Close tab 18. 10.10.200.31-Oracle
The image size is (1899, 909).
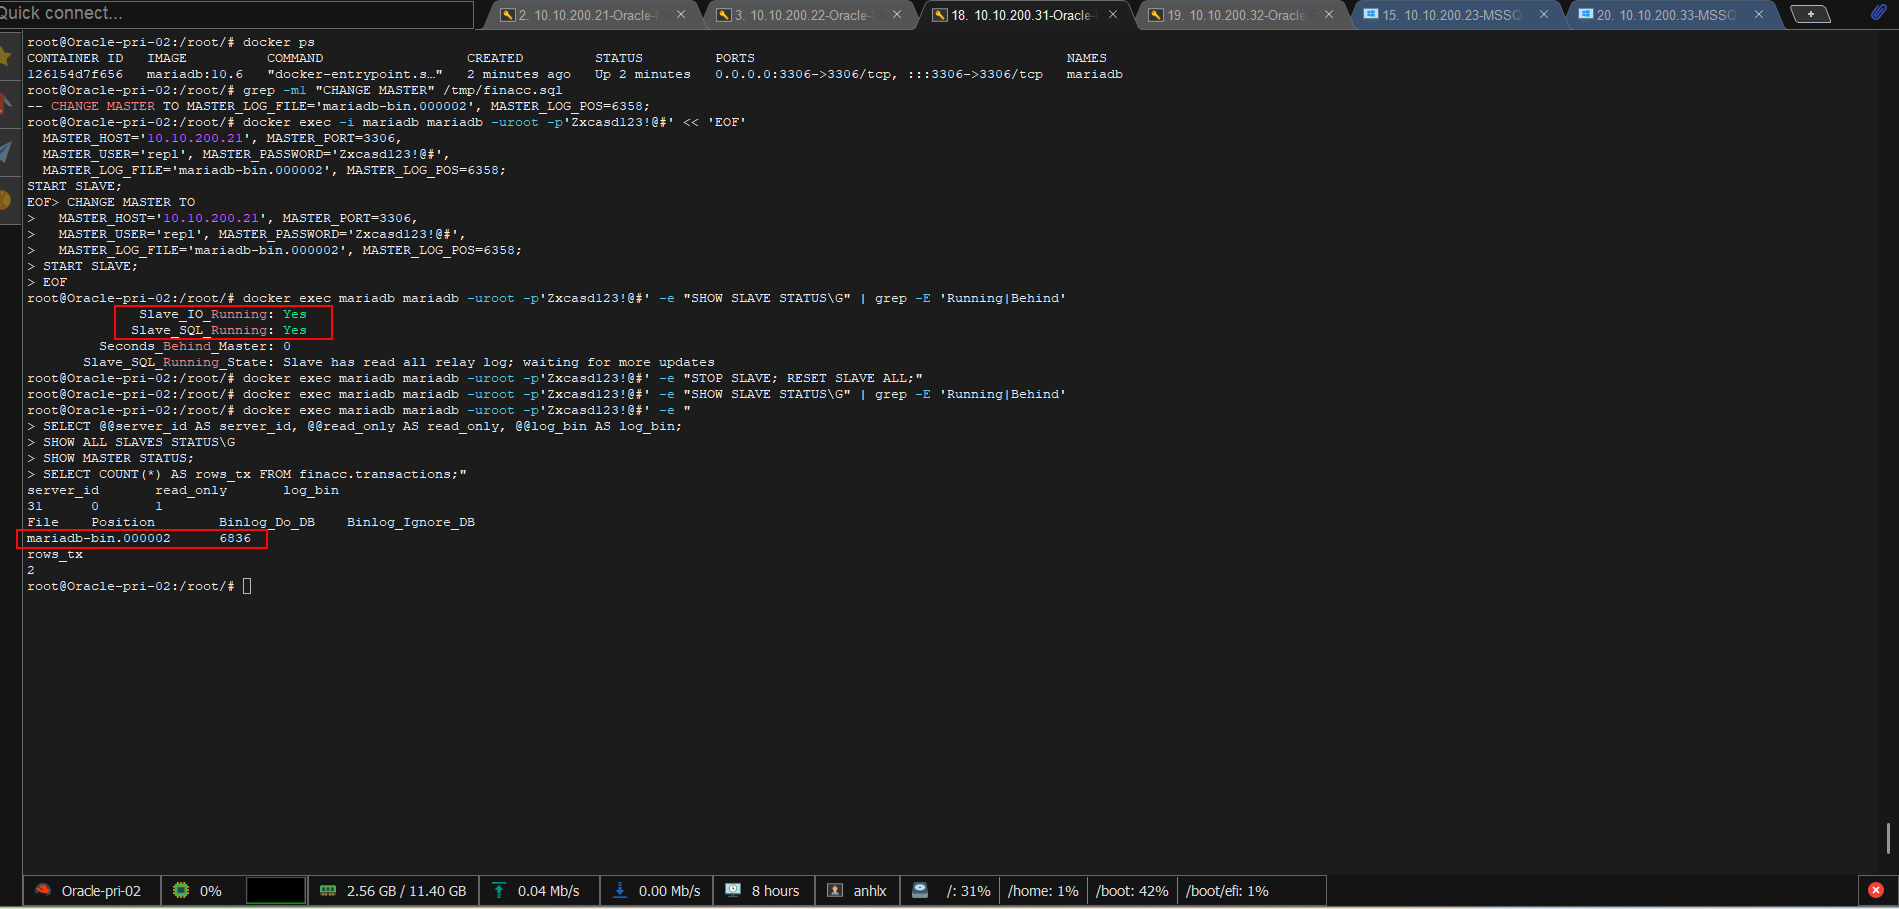[1113, 15]
